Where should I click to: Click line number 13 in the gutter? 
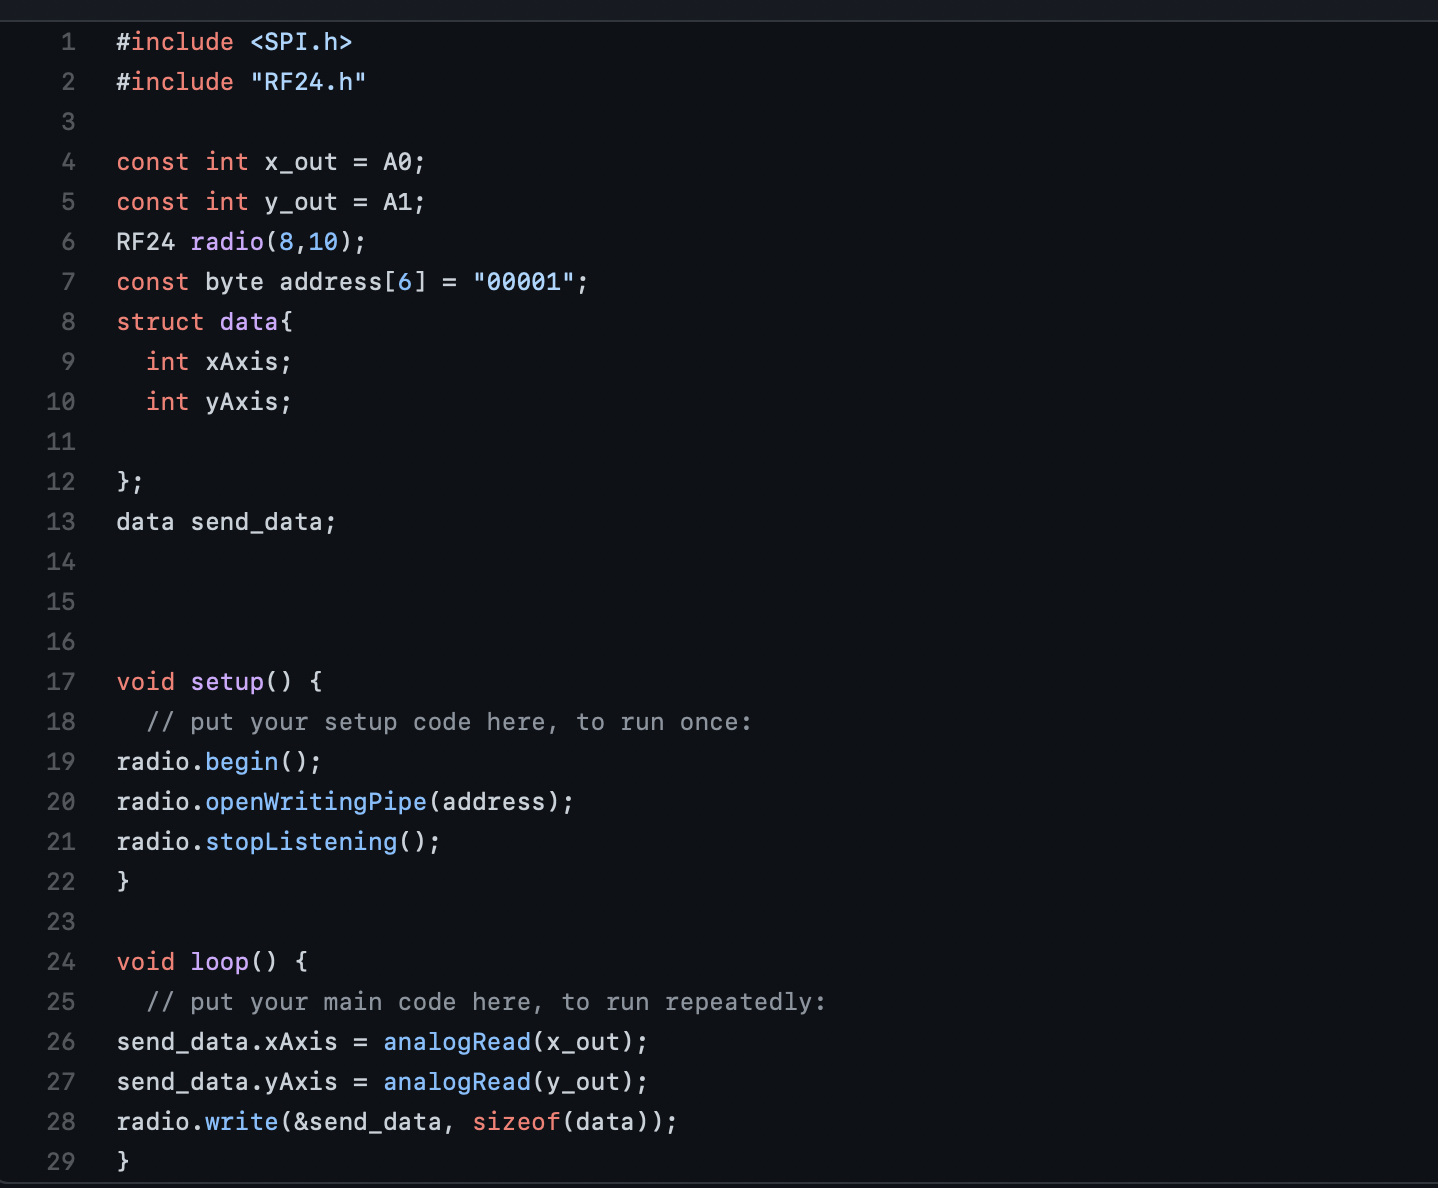(61, 522)
